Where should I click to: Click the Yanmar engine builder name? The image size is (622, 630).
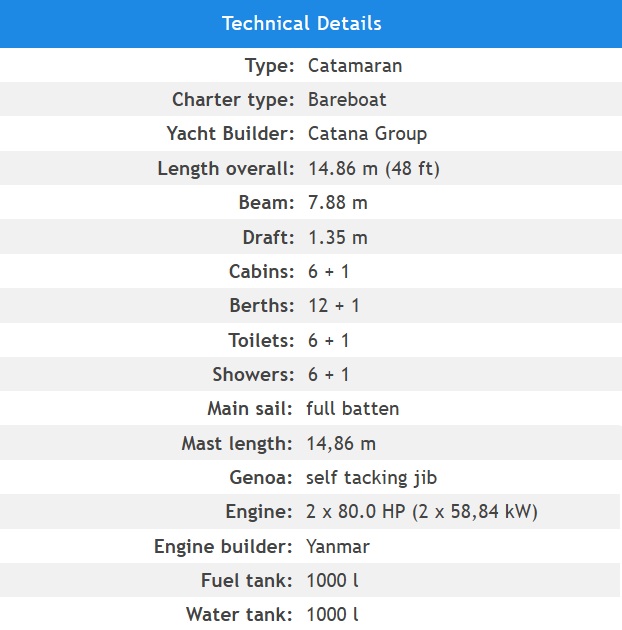[x=338, y=547]
